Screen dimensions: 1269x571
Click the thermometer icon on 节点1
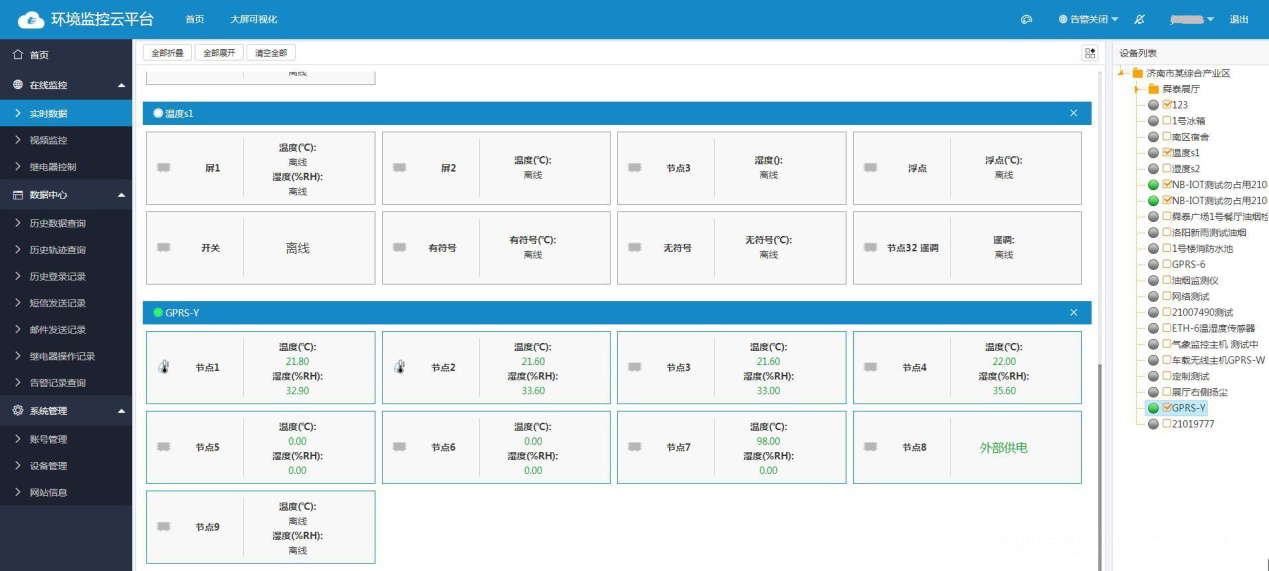tap(165, 367)
